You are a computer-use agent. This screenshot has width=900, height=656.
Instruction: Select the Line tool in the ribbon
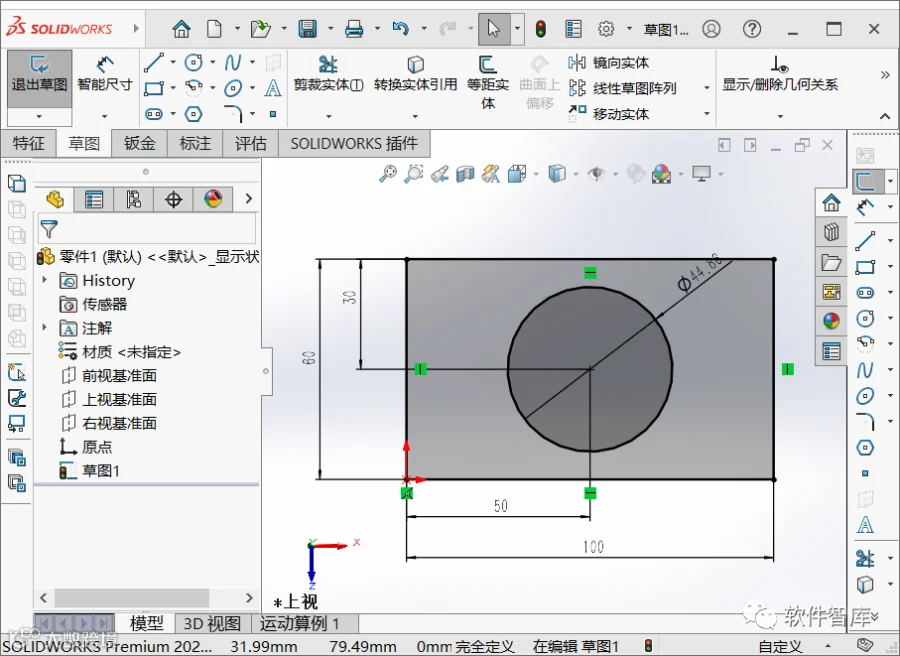(153, 62)
